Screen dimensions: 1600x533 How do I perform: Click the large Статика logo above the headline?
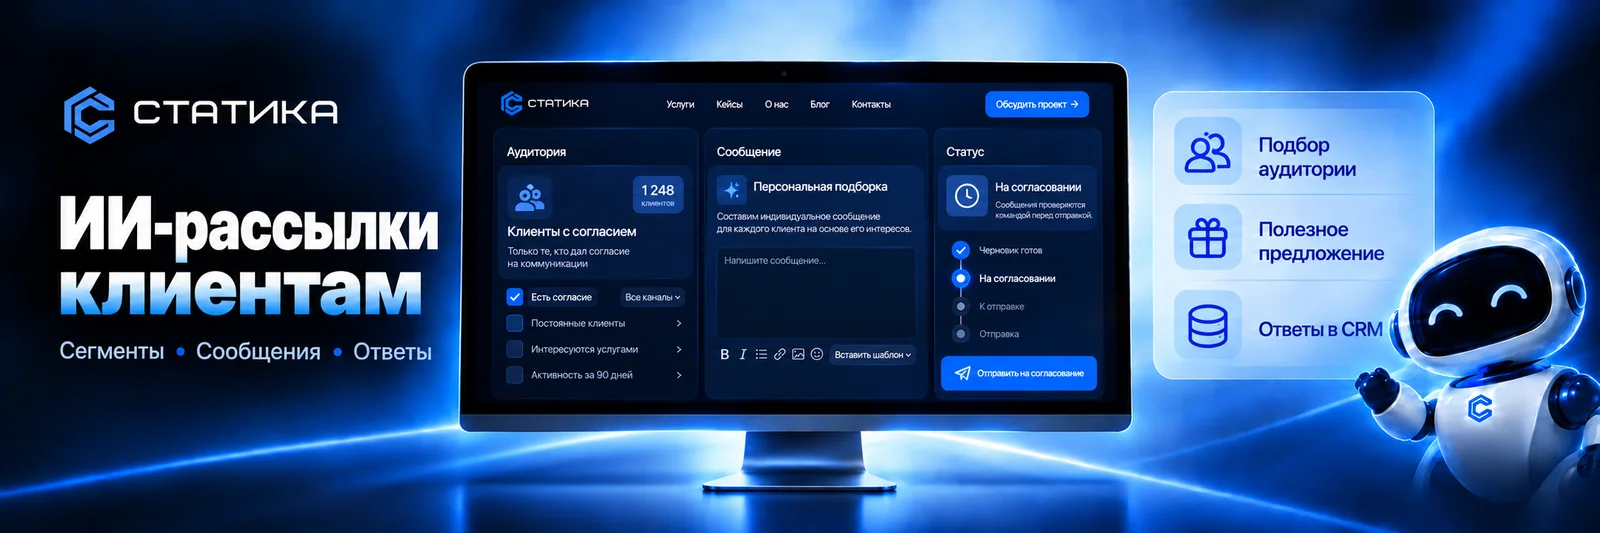[200, 114]
